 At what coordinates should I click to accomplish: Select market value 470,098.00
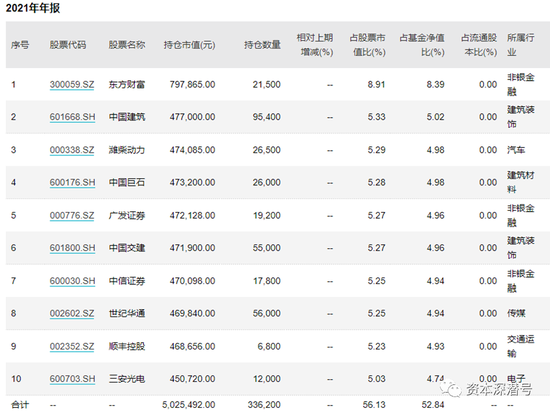pos(193,281)
